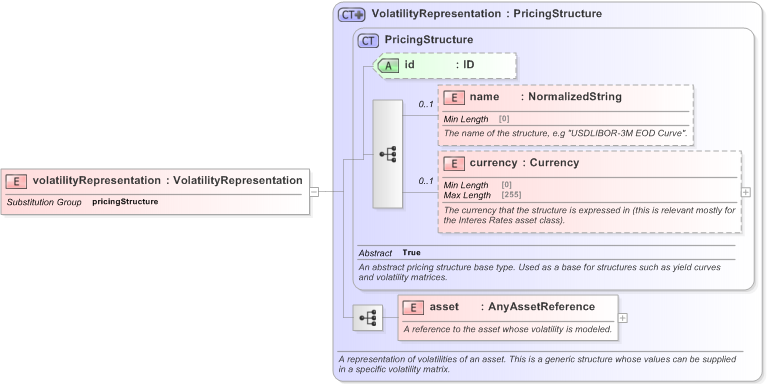This screenshot has height=384, width=767.
Task: Click the E icon of name element
Action: click(x=454, y=98)
